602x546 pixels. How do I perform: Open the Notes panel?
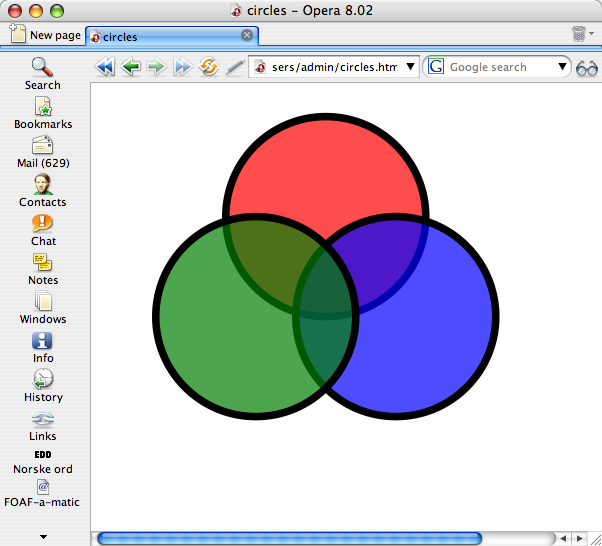42,269
